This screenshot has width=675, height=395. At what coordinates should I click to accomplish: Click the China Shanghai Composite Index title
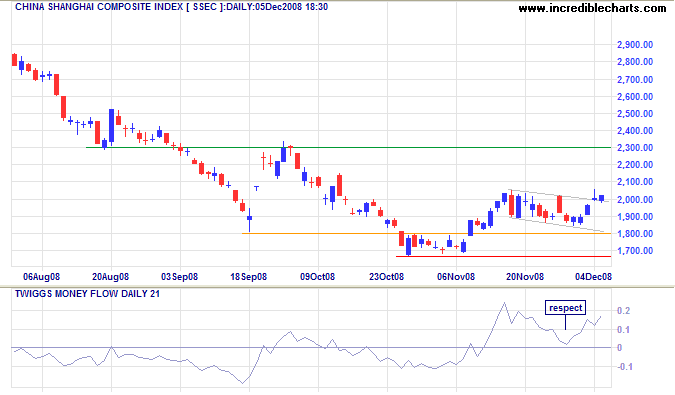(171, 7)
